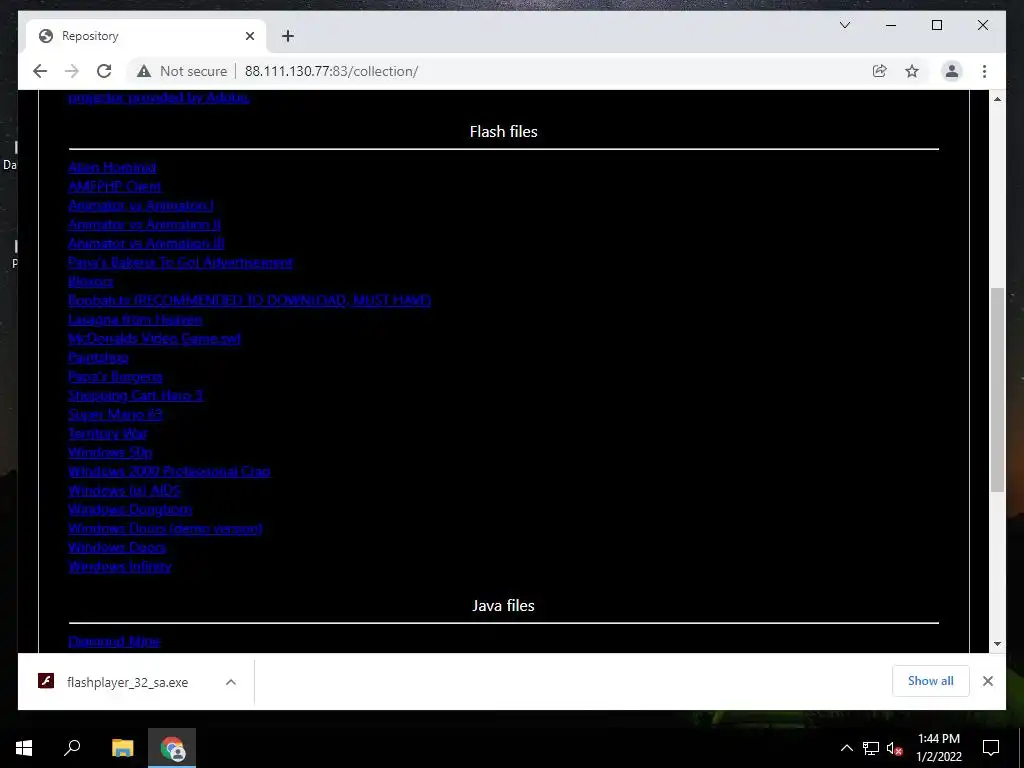Open the Super Mario 63 link

pos(115,414)
